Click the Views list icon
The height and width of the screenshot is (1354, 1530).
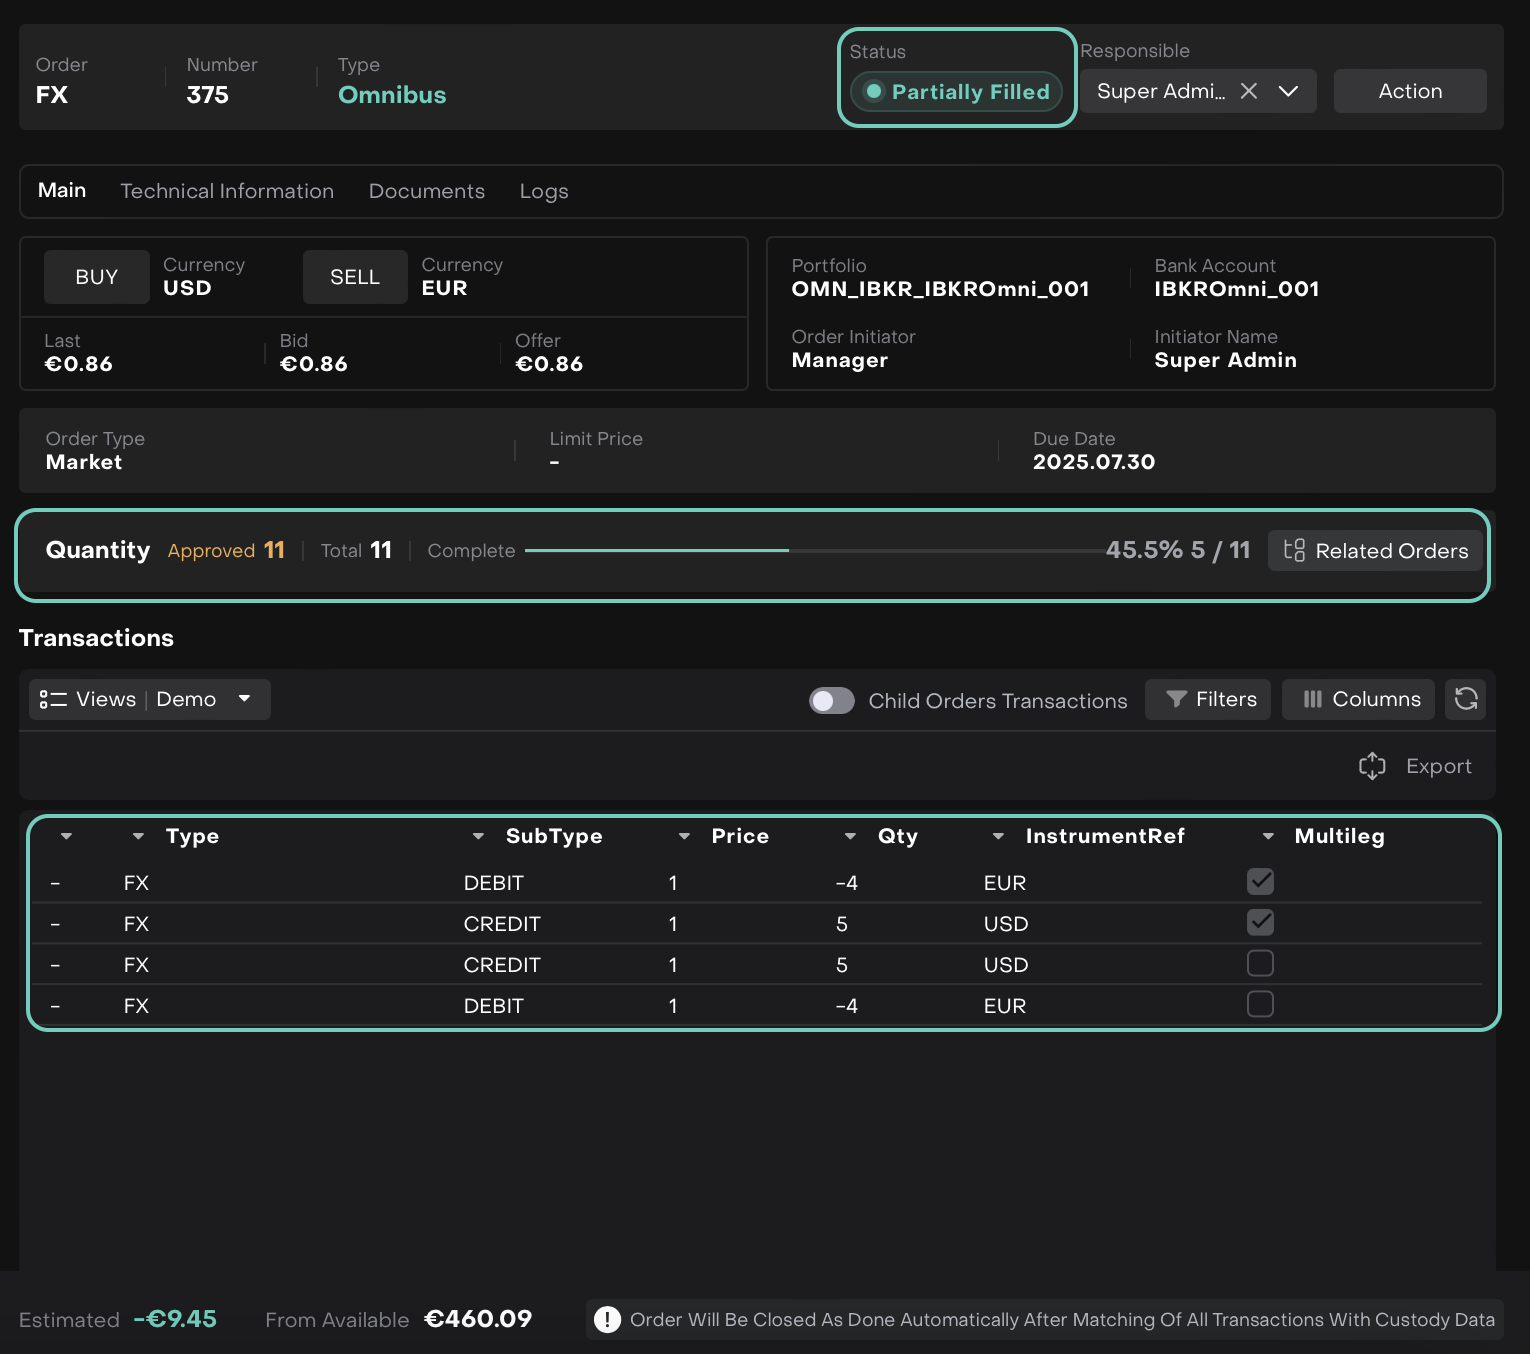52,699
